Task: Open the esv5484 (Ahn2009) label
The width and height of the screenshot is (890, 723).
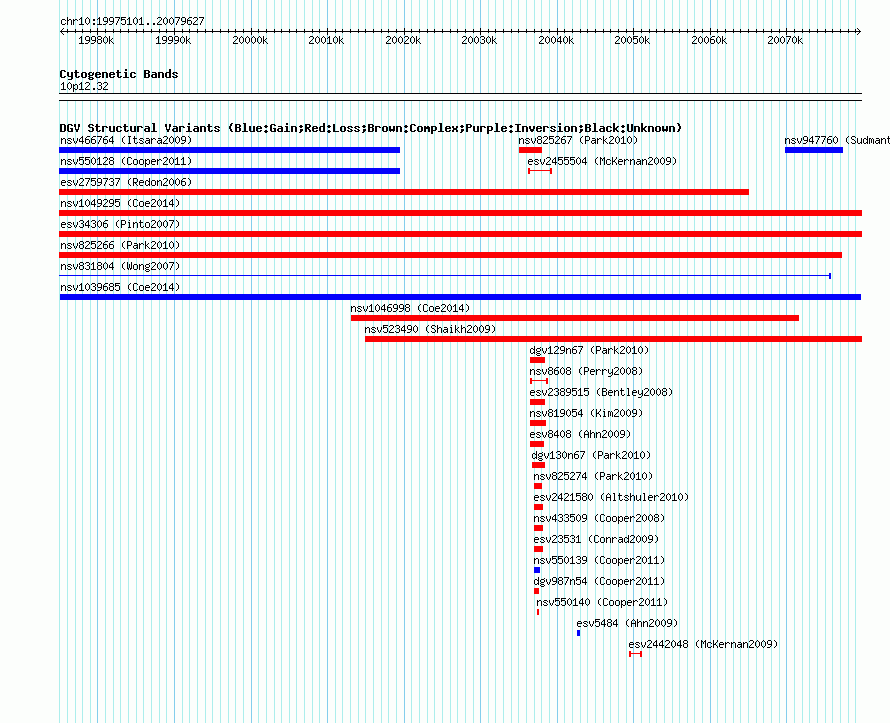Action: click(x=627, y=623)
